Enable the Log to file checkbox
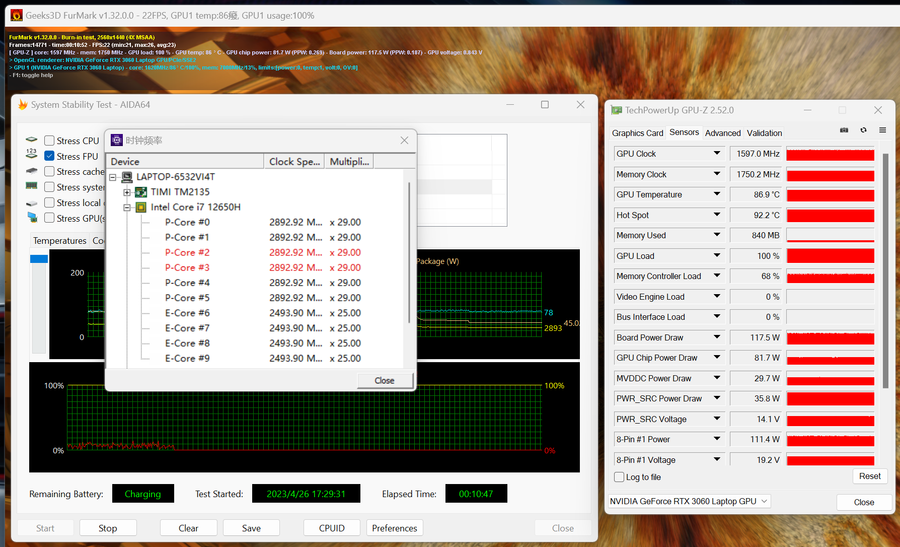Image resolution: width=900 pixels, height=547 pixels. 619,477
